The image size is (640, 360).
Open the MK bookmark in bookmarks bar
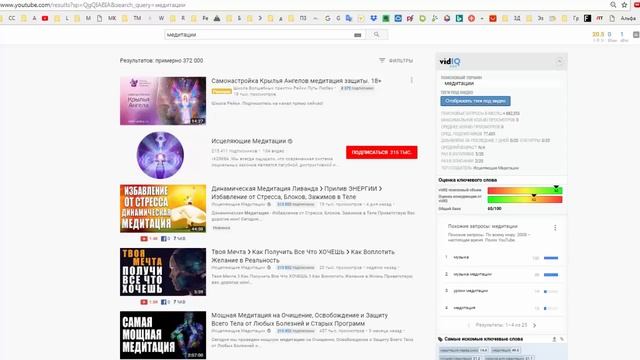point(112,18)
